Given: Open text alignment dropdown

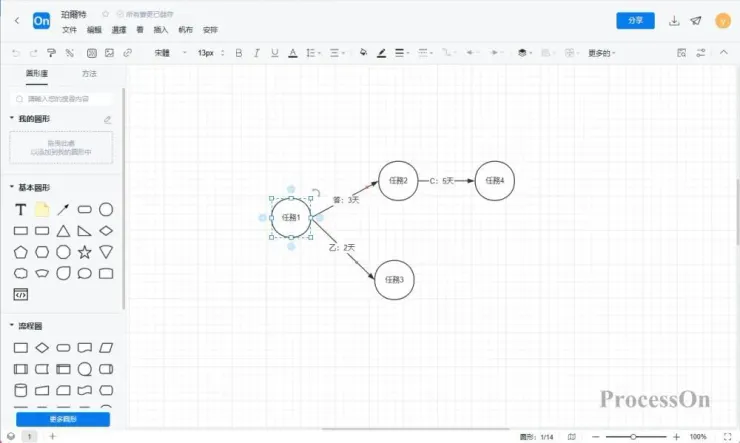Looking at the screenshot, I should [337, 53].
